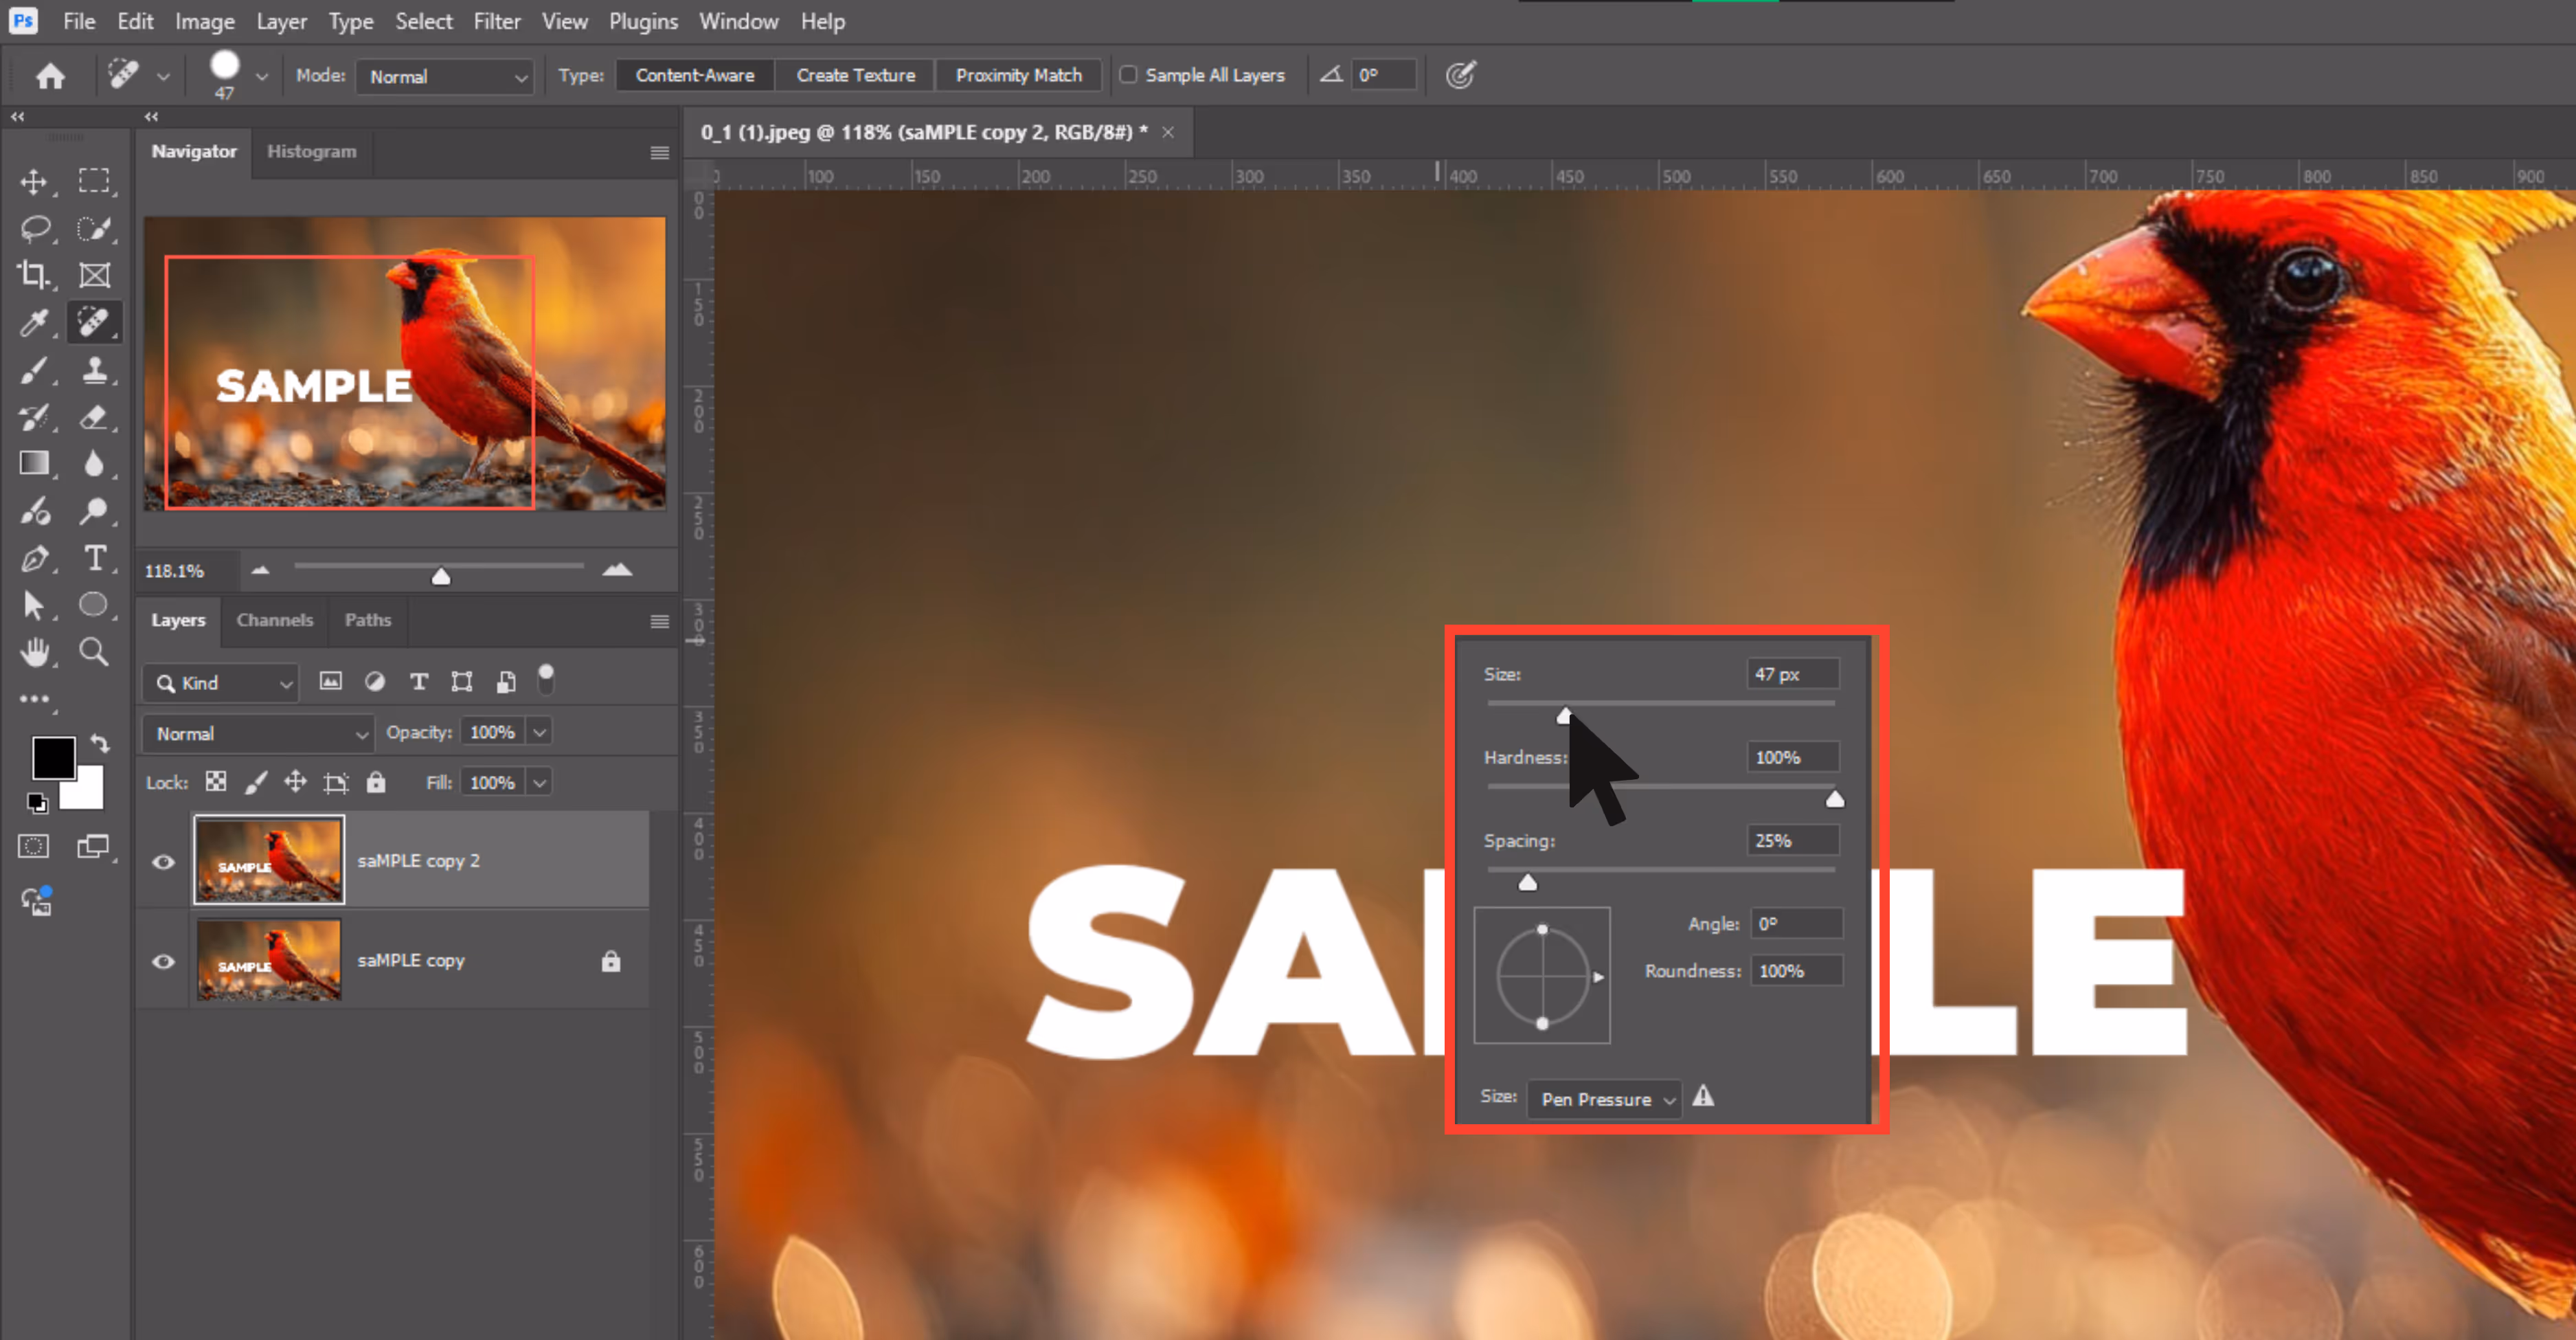Click the pressure for size target icon
2576x1340 pixels.
1460,75
